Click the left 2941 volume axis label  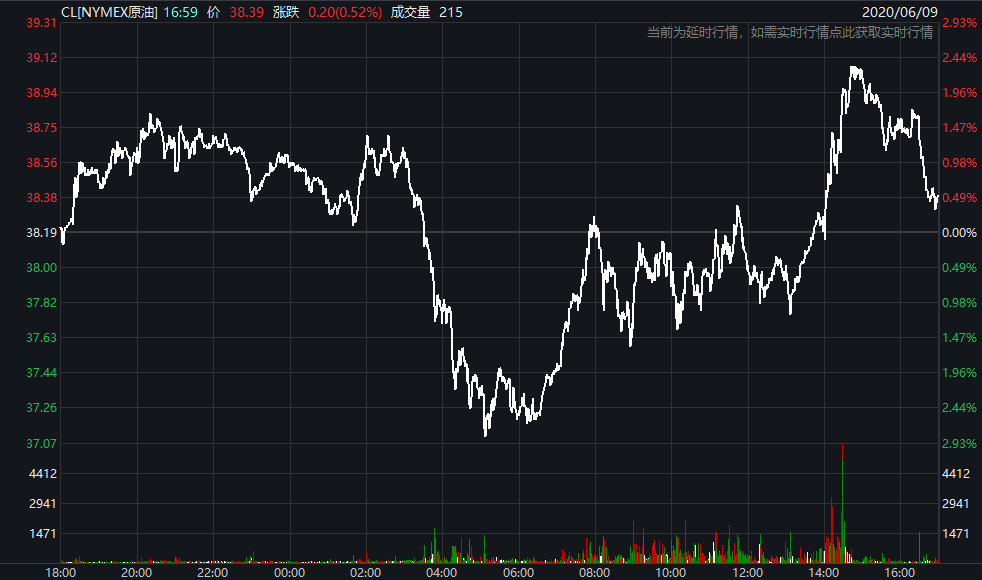click(43, 504)
